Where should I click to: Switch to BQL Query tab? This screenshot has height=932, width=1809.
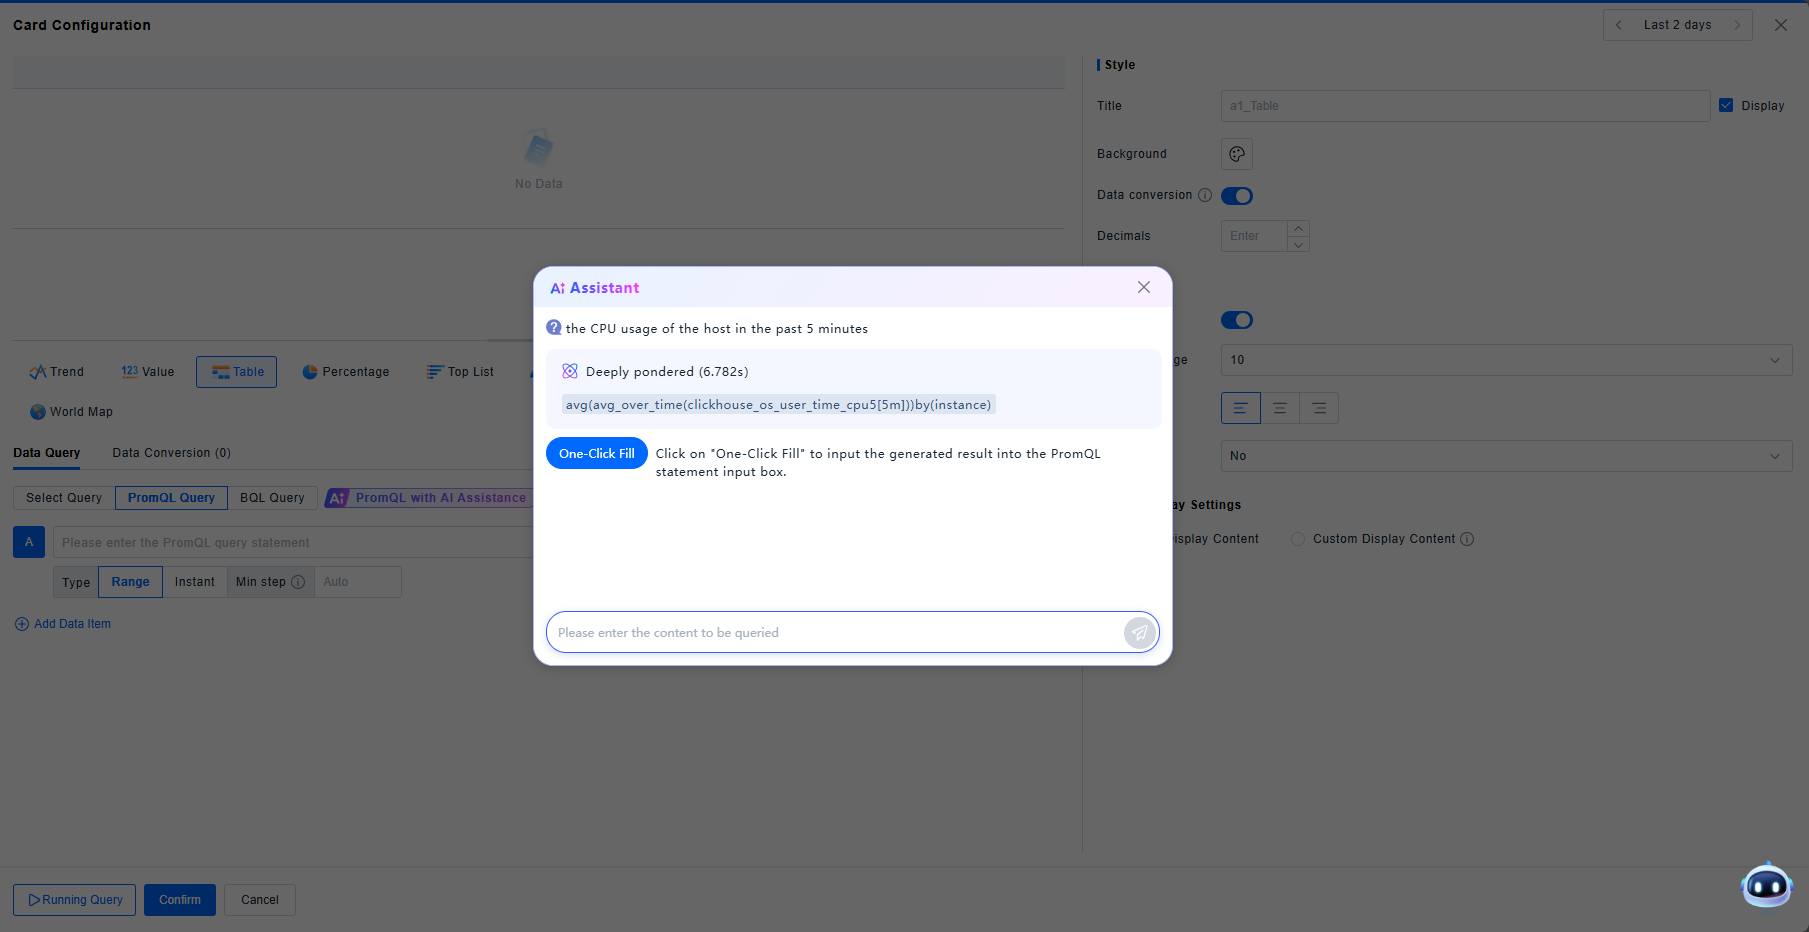pos(272,498)
